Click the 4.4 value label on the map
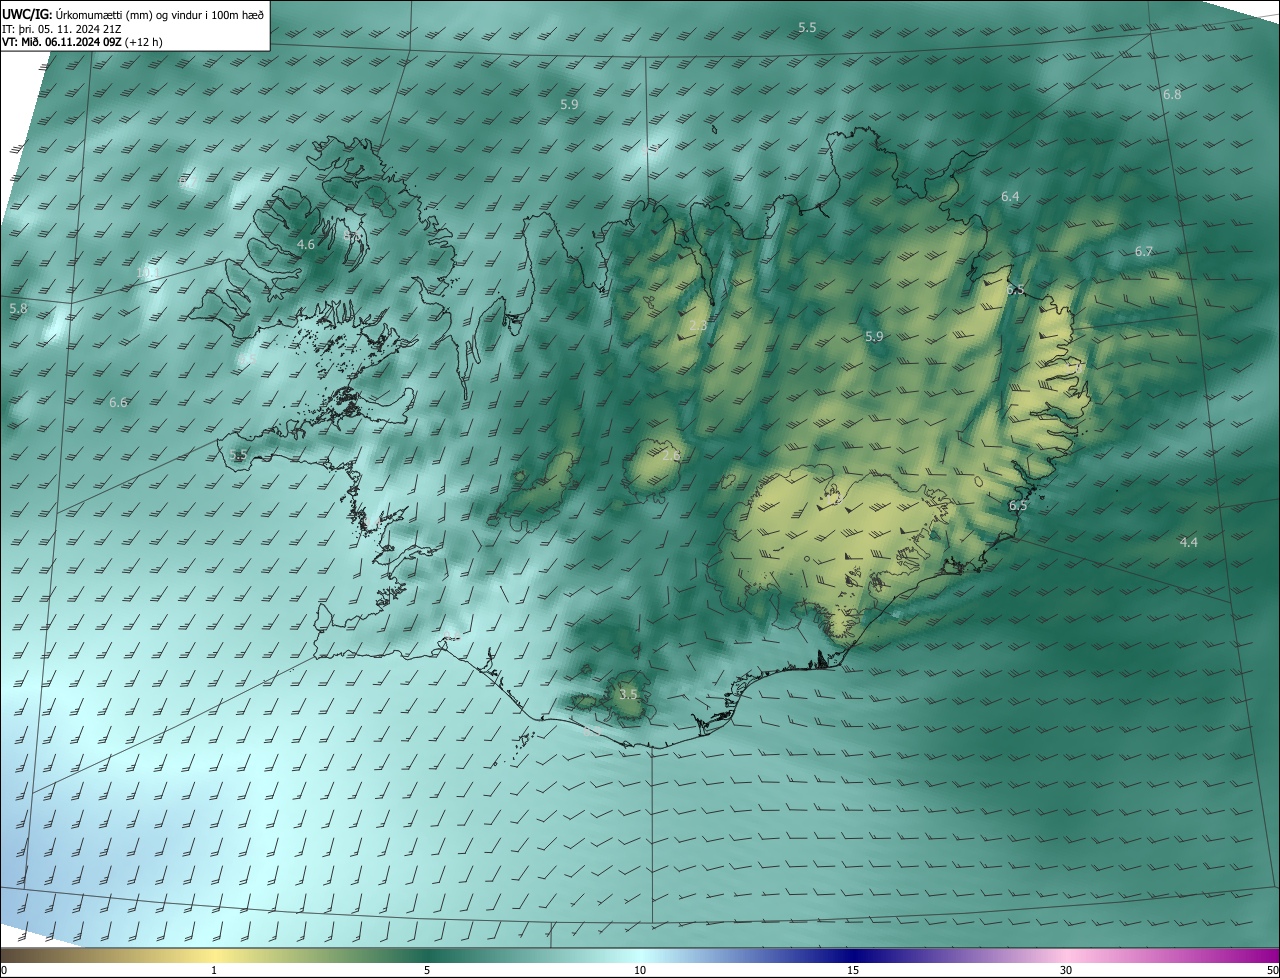Viewport: 1280px width, 978px height. (x=1188, y=542)
